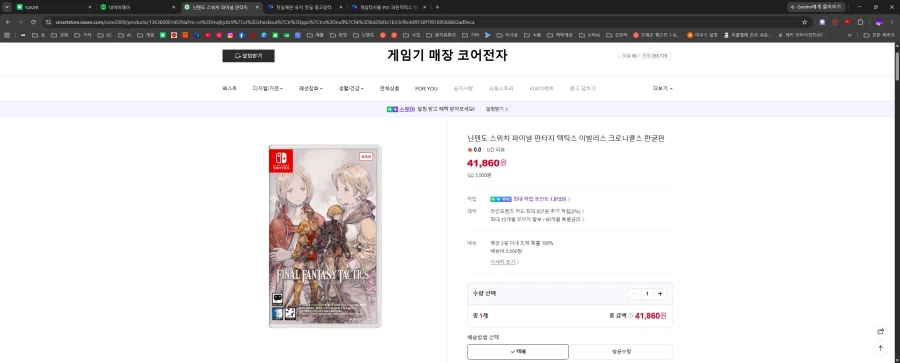Click the 0건 리뷰 review count link
This screenshot has width=900, height=363.
click(x=495, y=150)
